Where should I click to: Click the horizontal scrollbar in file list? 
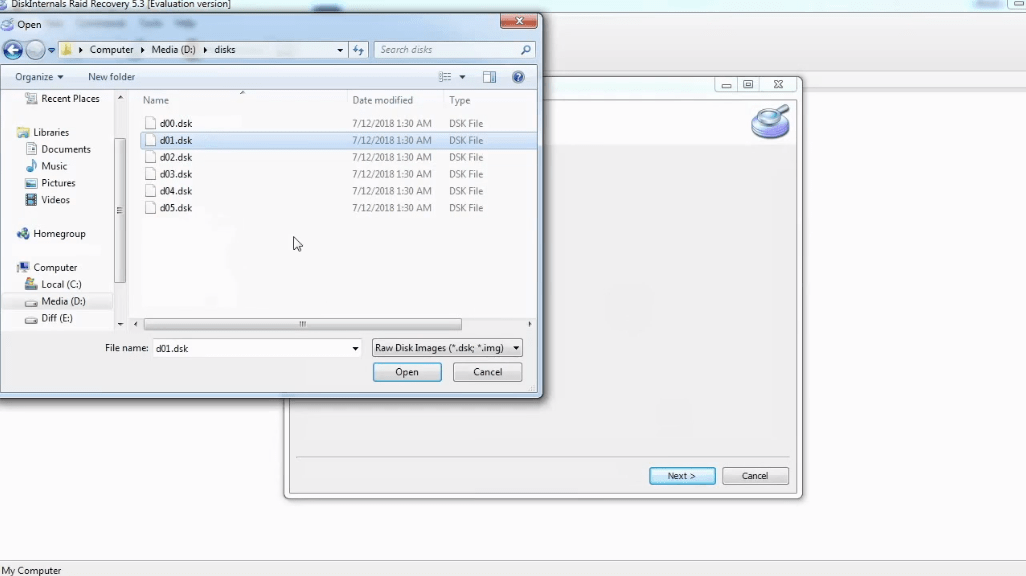coord(302,324)
